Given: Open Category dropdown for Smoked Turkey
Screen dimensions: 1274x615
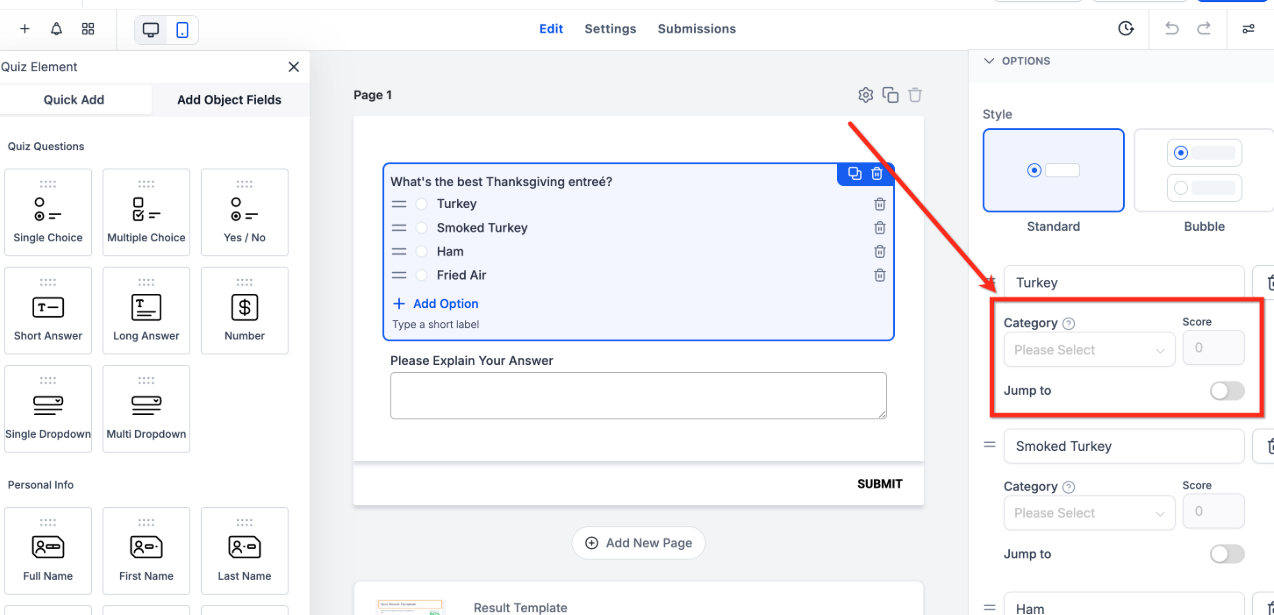Looking at the screenshot, I should click(x=1089, y=513).
